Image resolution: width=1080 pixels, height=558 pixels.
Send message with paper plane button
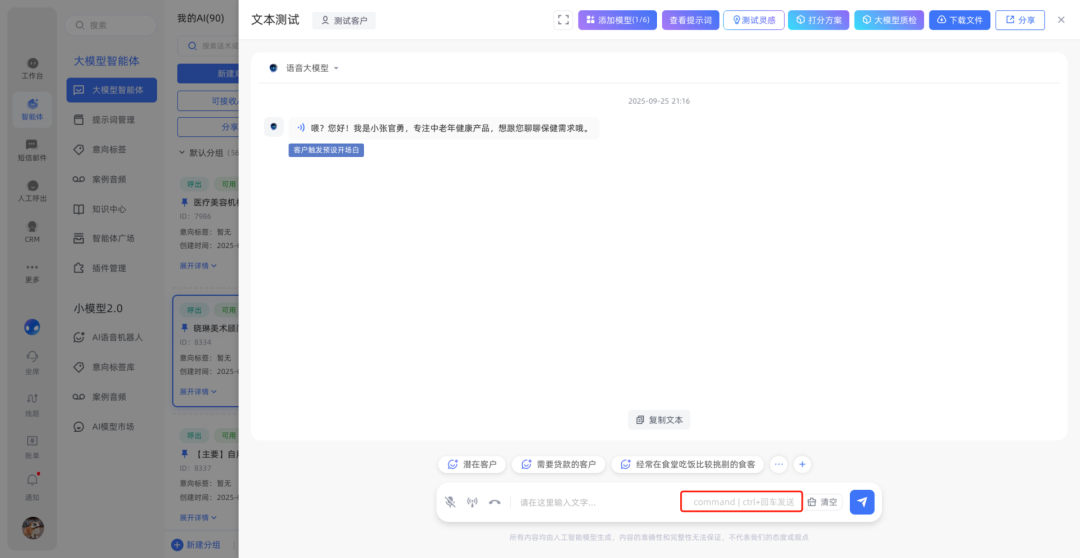point(861,502)
